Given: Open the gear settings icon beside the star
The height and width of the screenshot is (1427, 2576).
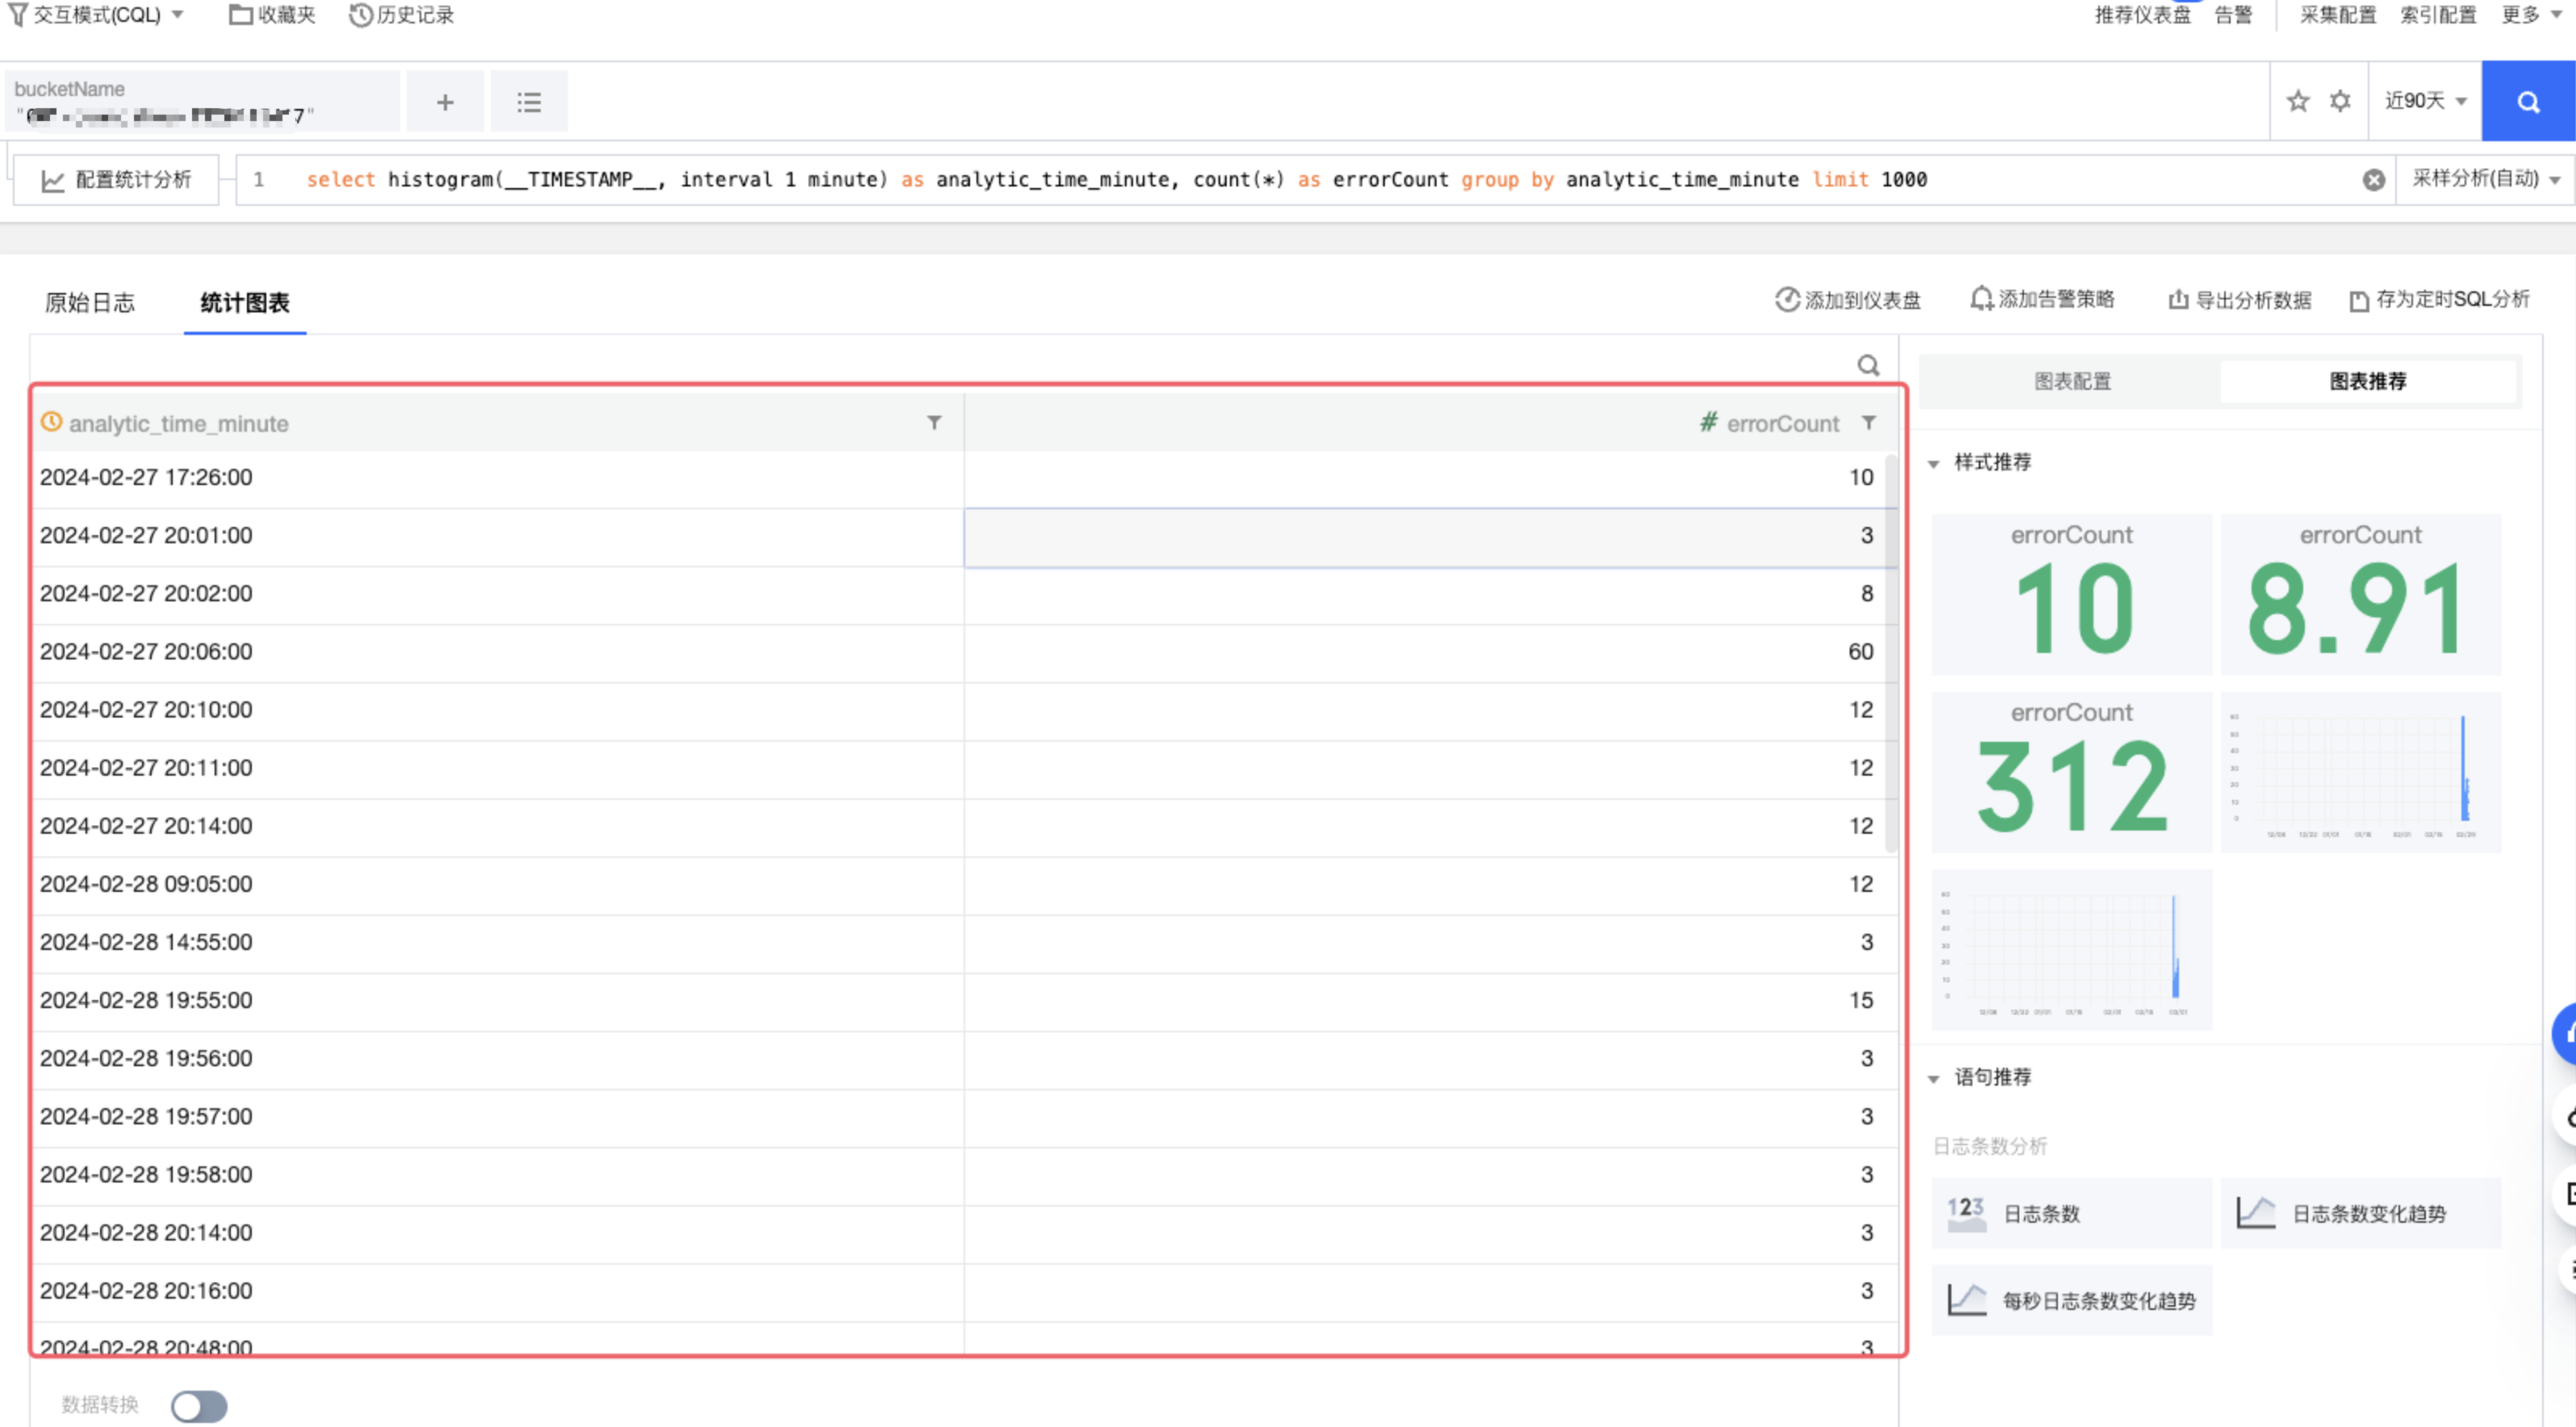Looking at the screenshot, I should point(2340,101).
